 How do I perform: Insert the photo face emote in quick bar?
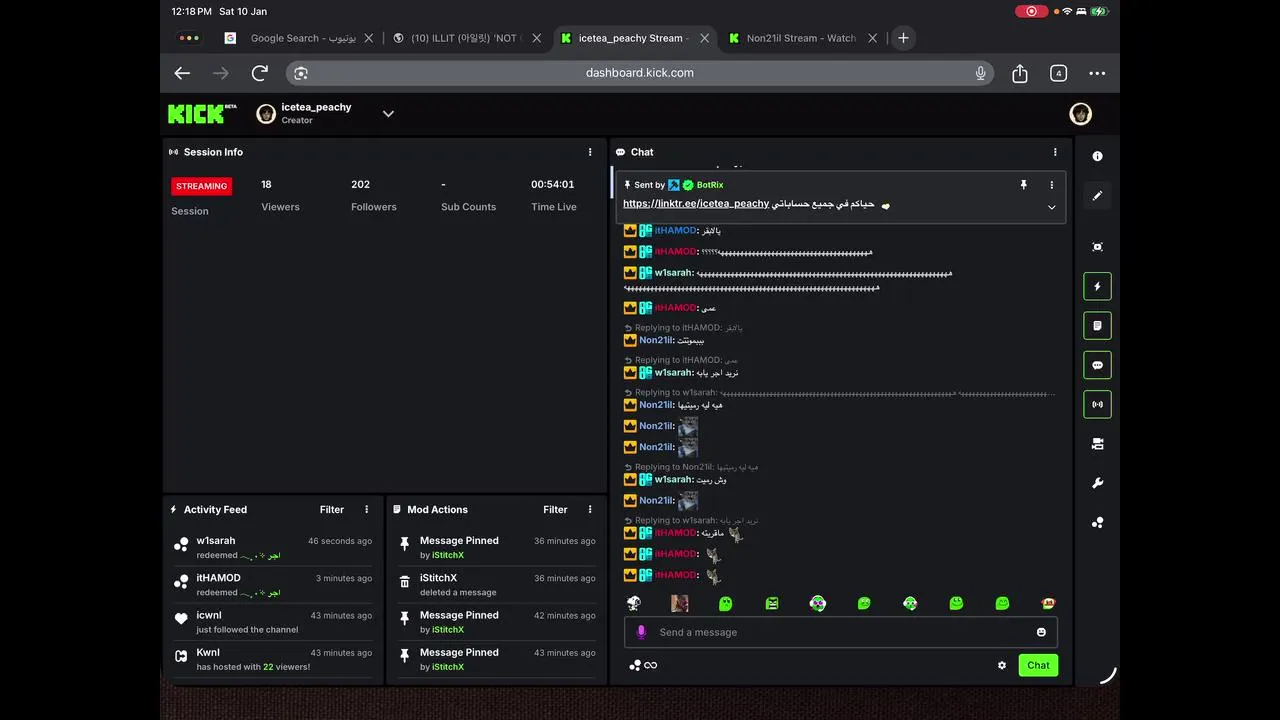(x=680, y=603)
